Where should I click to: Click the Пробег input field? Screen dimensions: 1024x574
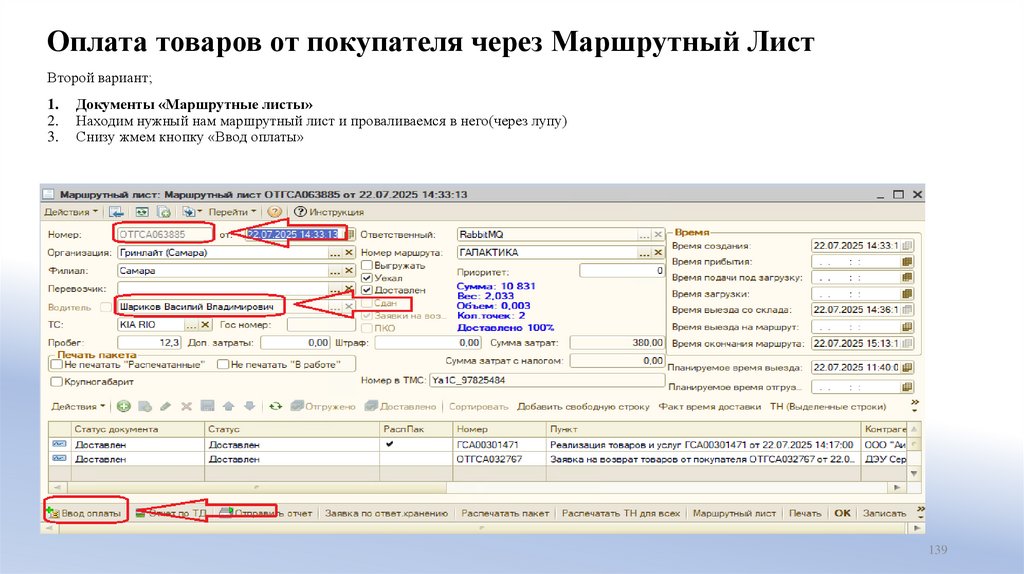coord(150,343)
